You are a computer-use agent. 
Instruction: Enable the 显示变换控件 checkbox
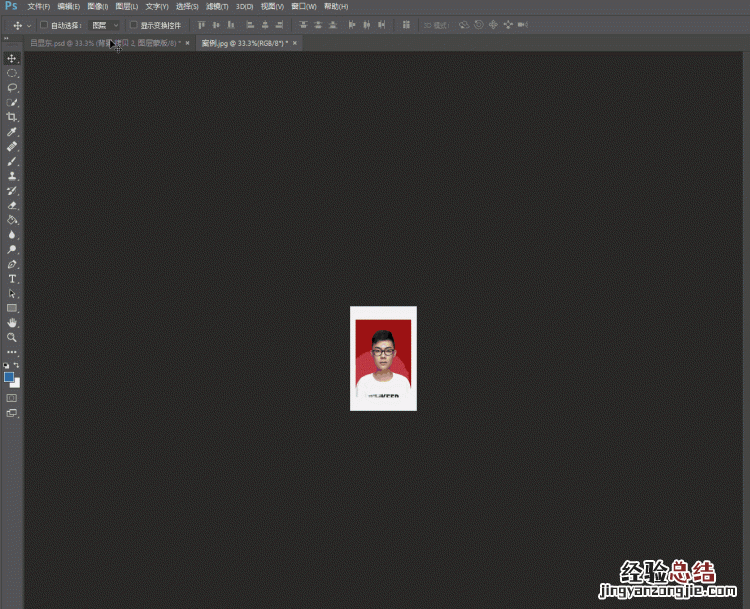coord(133,24)
